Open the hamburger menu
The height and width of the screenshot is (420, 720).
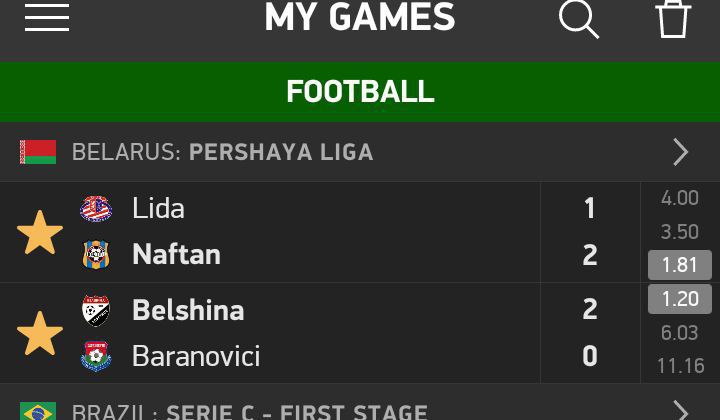pos(47,18)
